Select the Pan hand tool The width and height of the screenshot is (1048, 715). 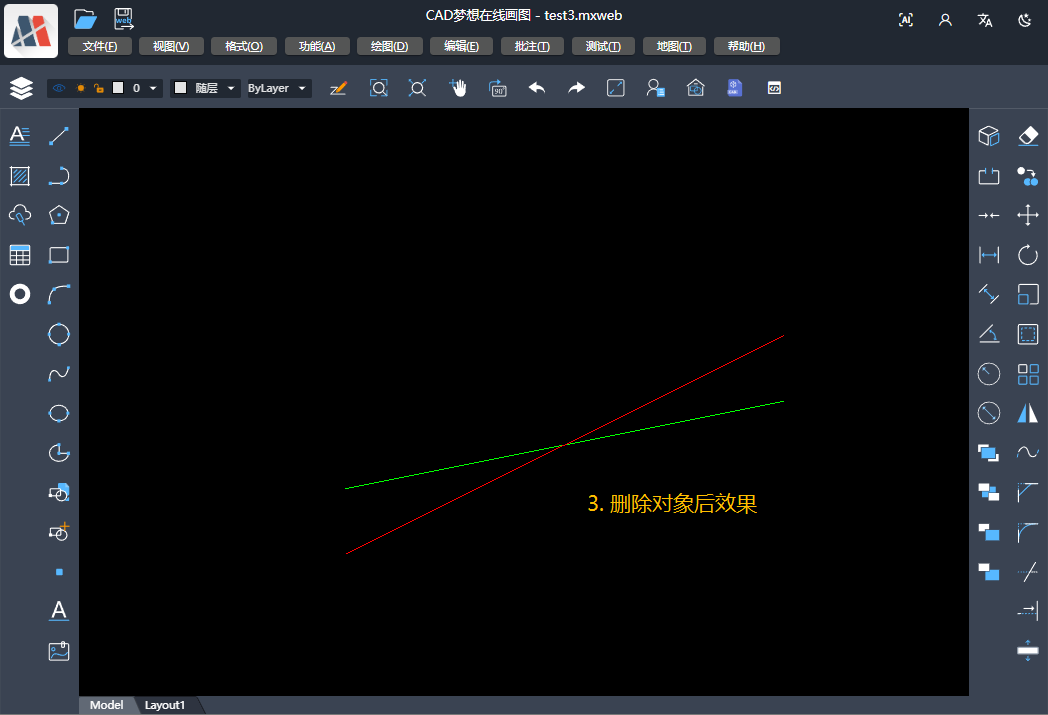[458, 88]
